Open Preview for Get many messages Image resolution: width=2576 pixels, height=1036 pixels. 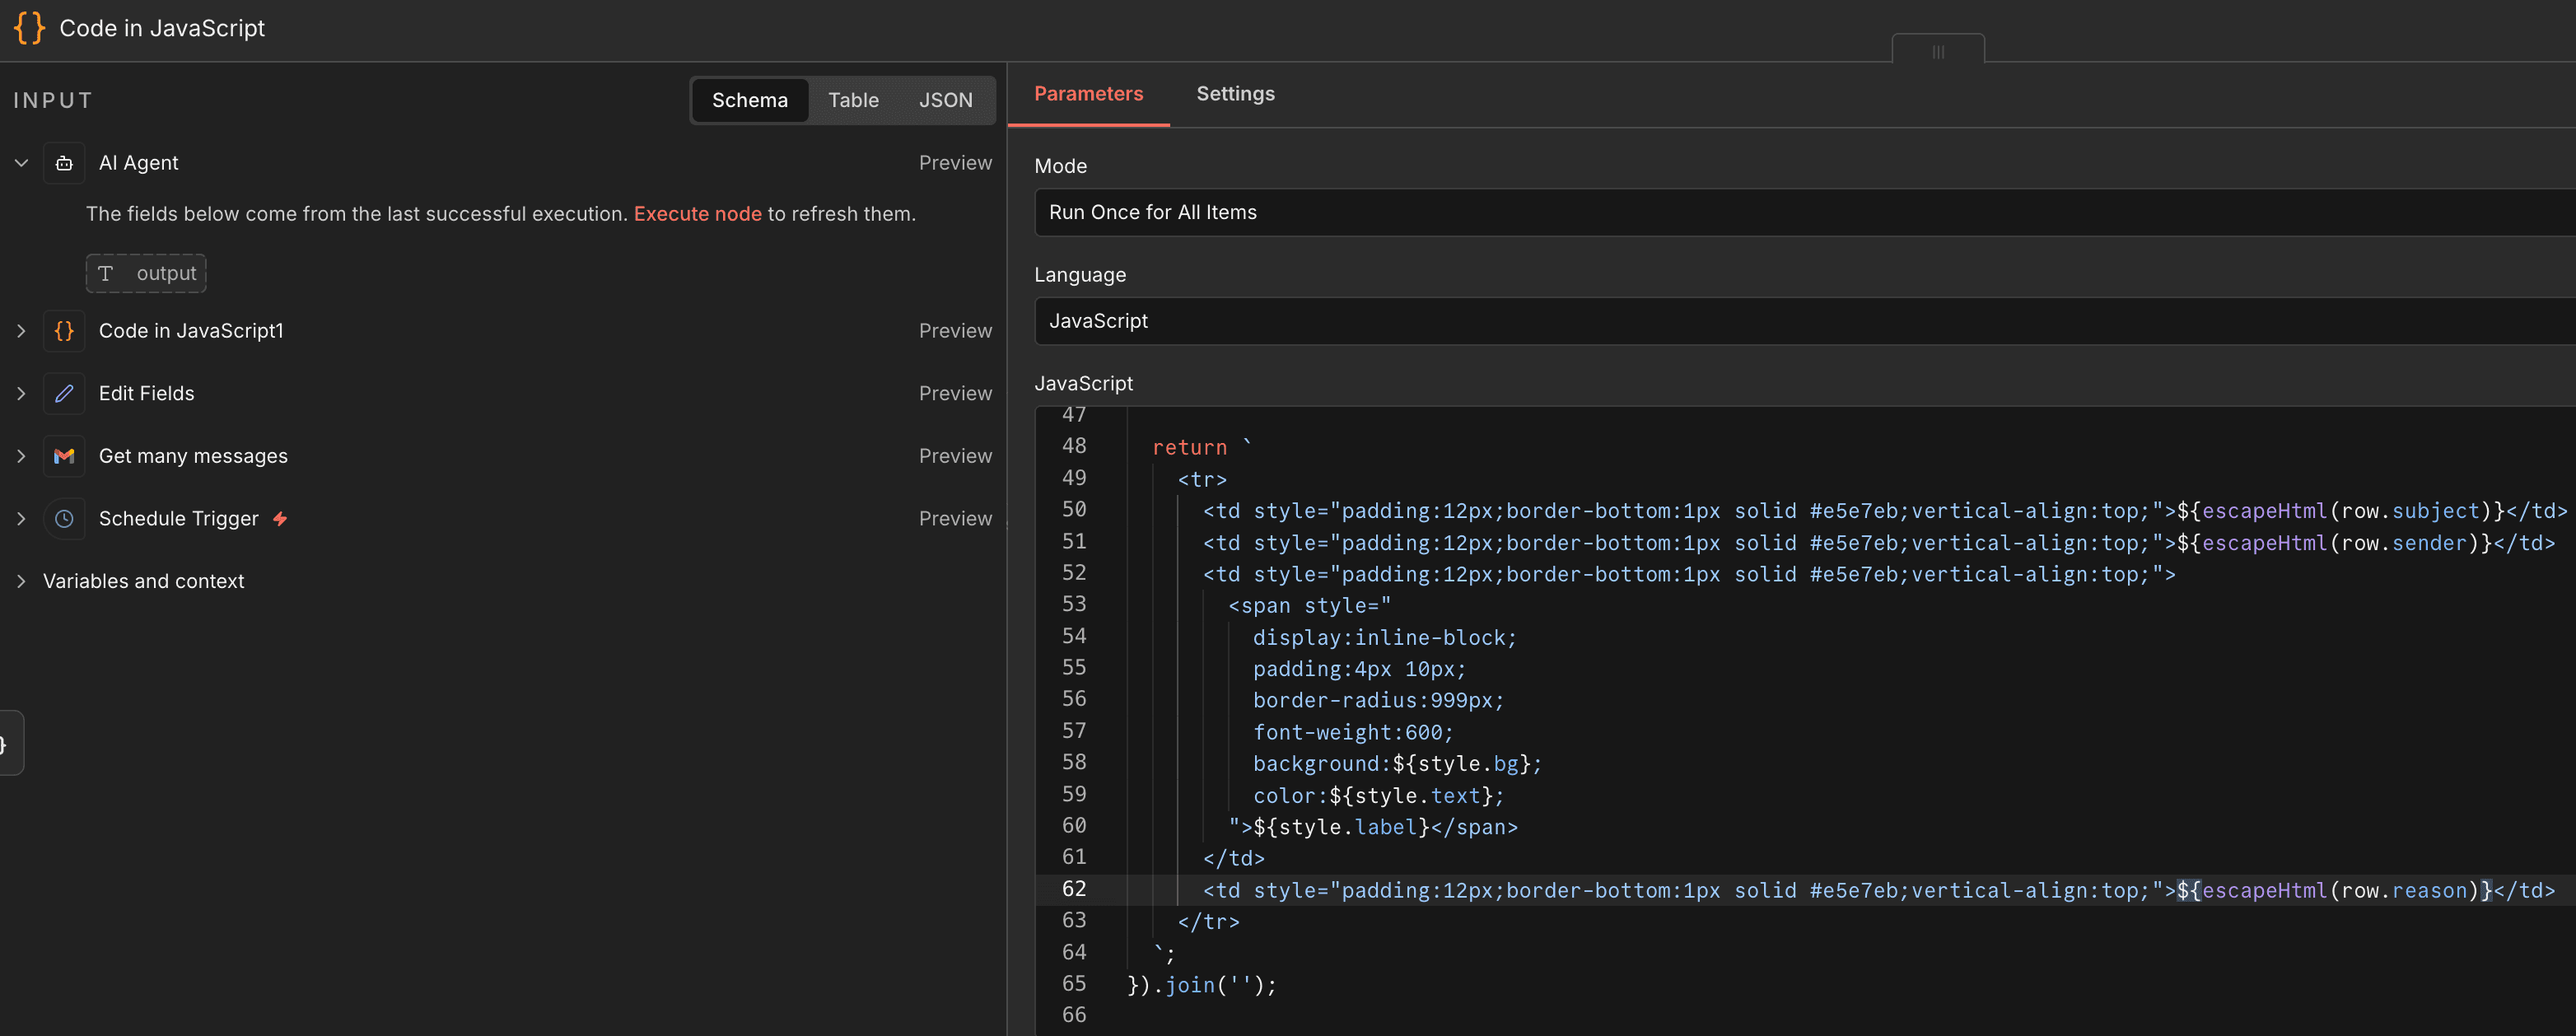pyautogui.click(x=955, y=455)
